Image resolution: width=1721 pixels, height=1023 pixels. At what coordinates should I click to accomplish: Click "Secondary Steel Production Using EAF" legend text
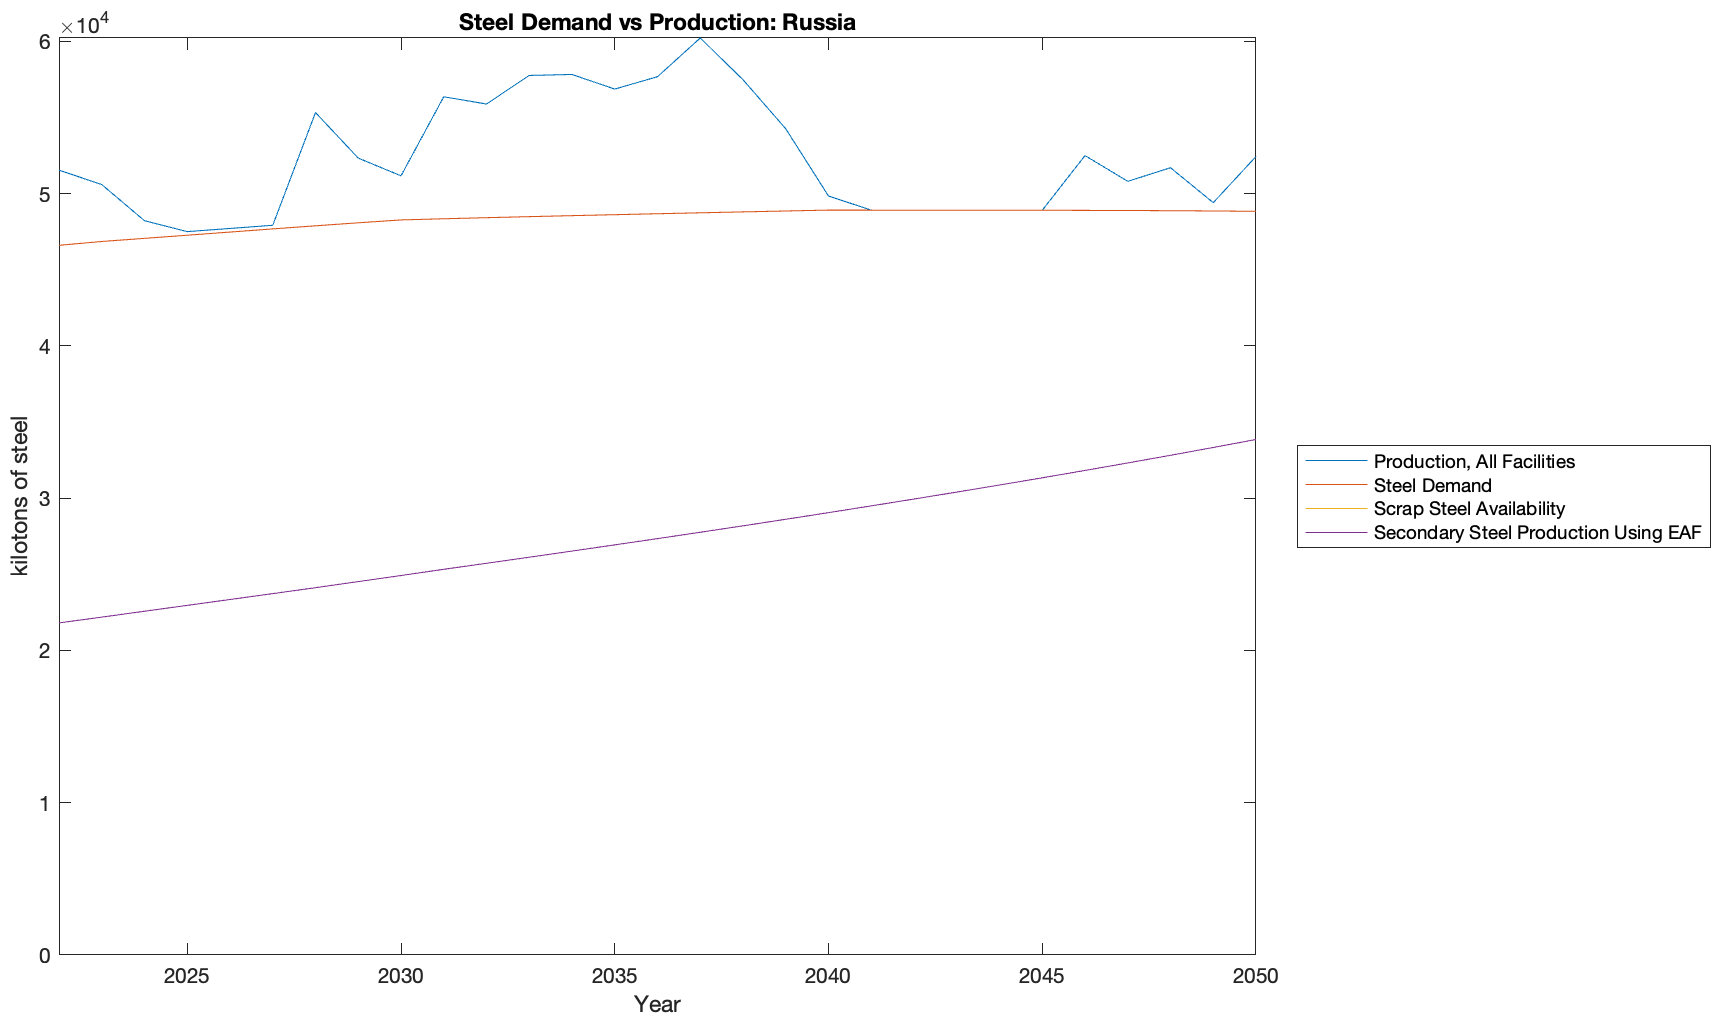click(x=1536, y=533)
